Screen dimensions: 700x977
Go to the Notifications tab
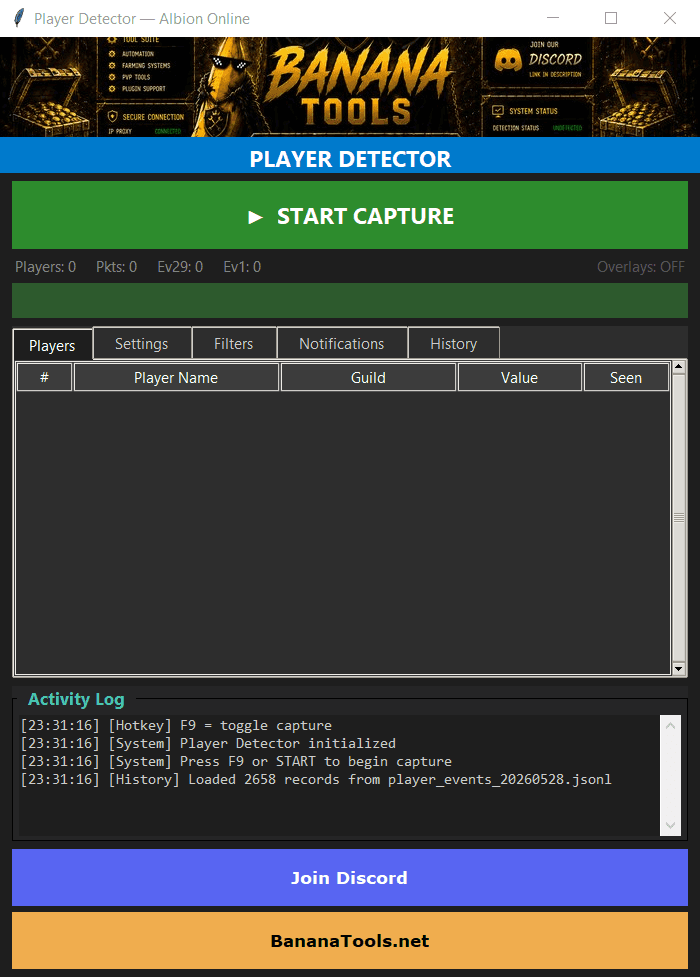[x=342, y=343]
